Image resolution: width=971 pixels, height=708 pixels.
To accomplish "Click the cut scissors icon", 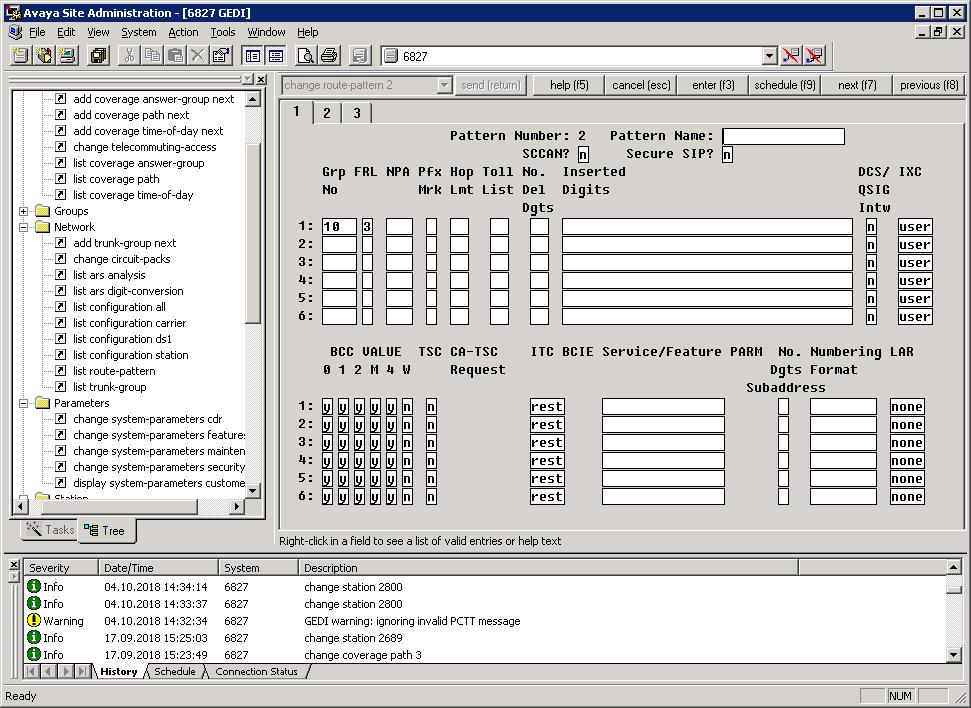I will 129,56.
